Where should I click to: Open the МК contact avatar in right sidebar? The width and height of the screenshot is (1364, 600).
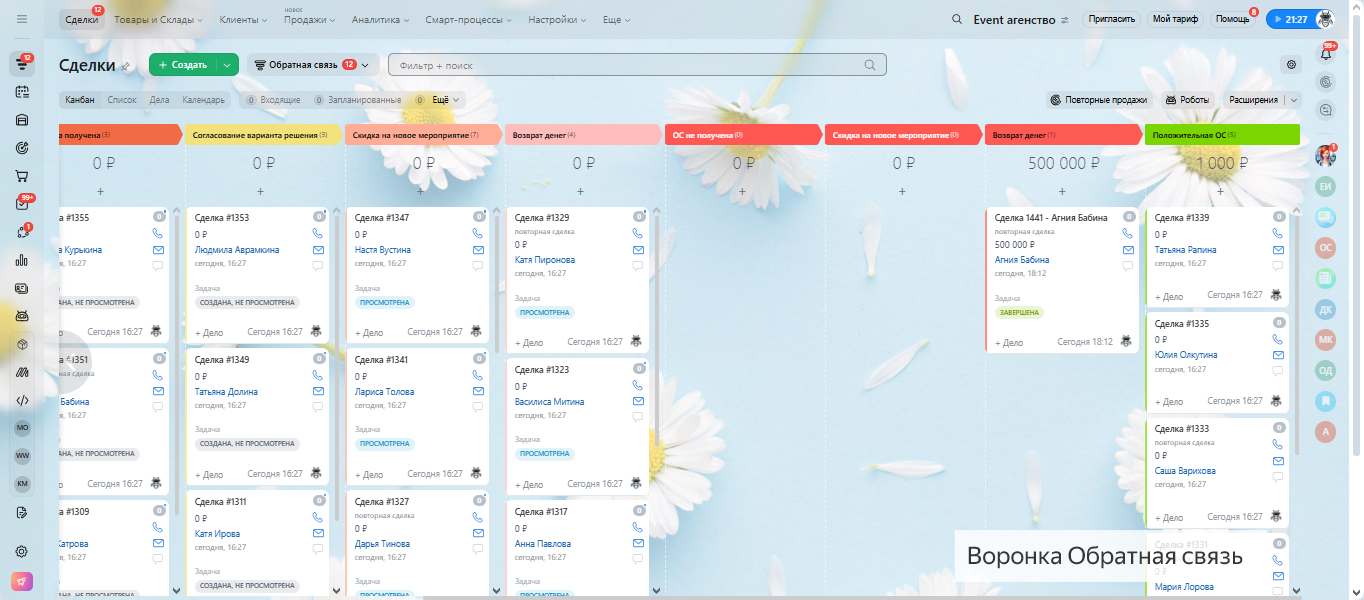coord(1326,340)
